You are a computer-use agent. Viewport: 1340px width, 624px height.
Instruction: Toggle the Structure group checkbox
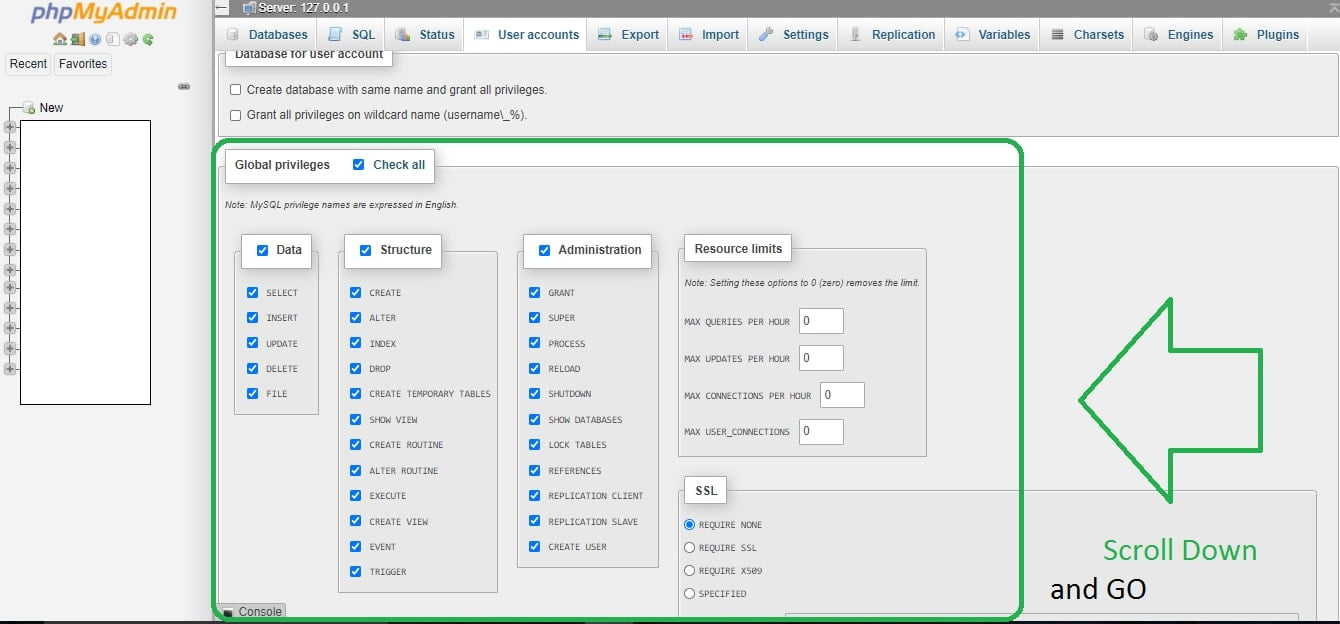pyautogui.click(x=366, y=250)
